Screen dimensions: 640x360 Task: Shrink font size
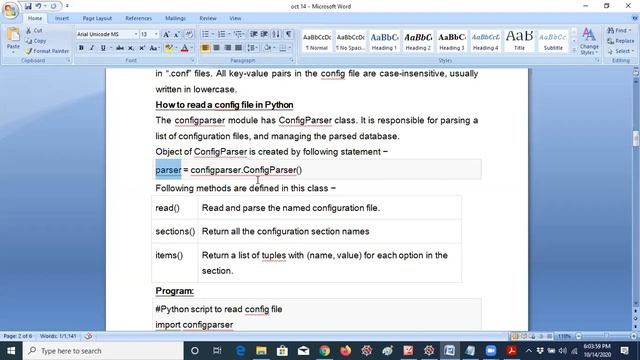point(177,35)
